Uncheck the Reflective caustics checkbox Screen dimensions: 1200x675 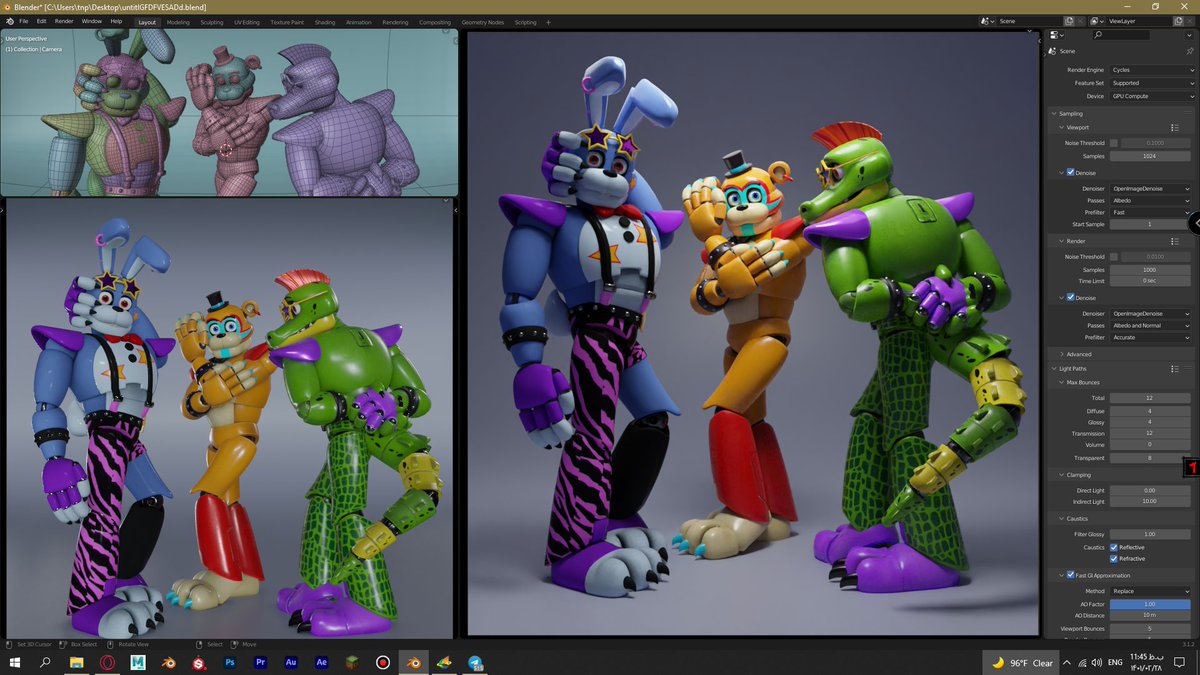[x=1114, y=547]
